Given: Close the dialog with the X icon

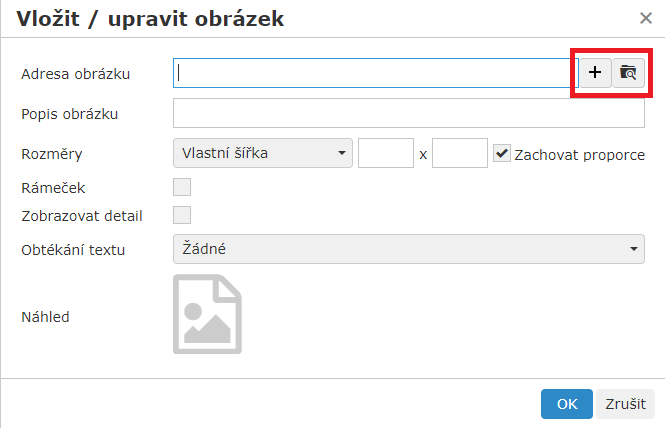Looking at the screenshot, I should pos(646,17).
